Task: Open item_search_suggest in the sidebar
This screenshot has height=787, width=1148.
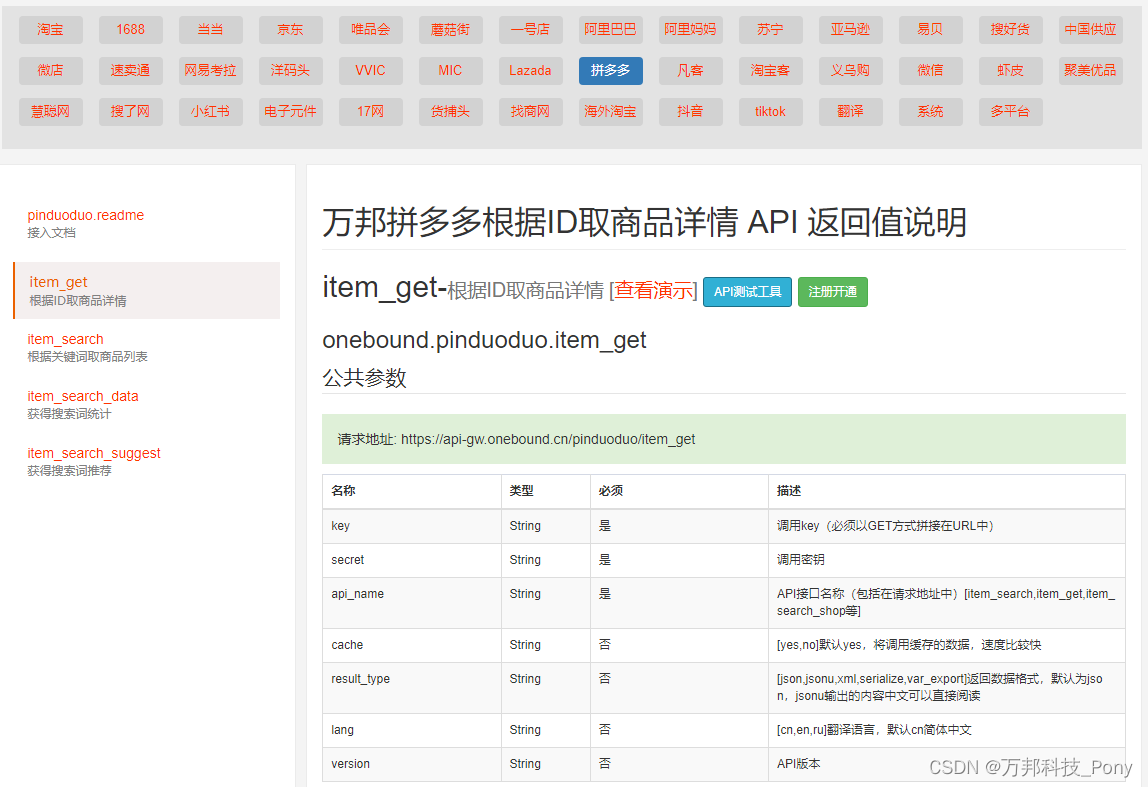Action: (x=94, y=453)
